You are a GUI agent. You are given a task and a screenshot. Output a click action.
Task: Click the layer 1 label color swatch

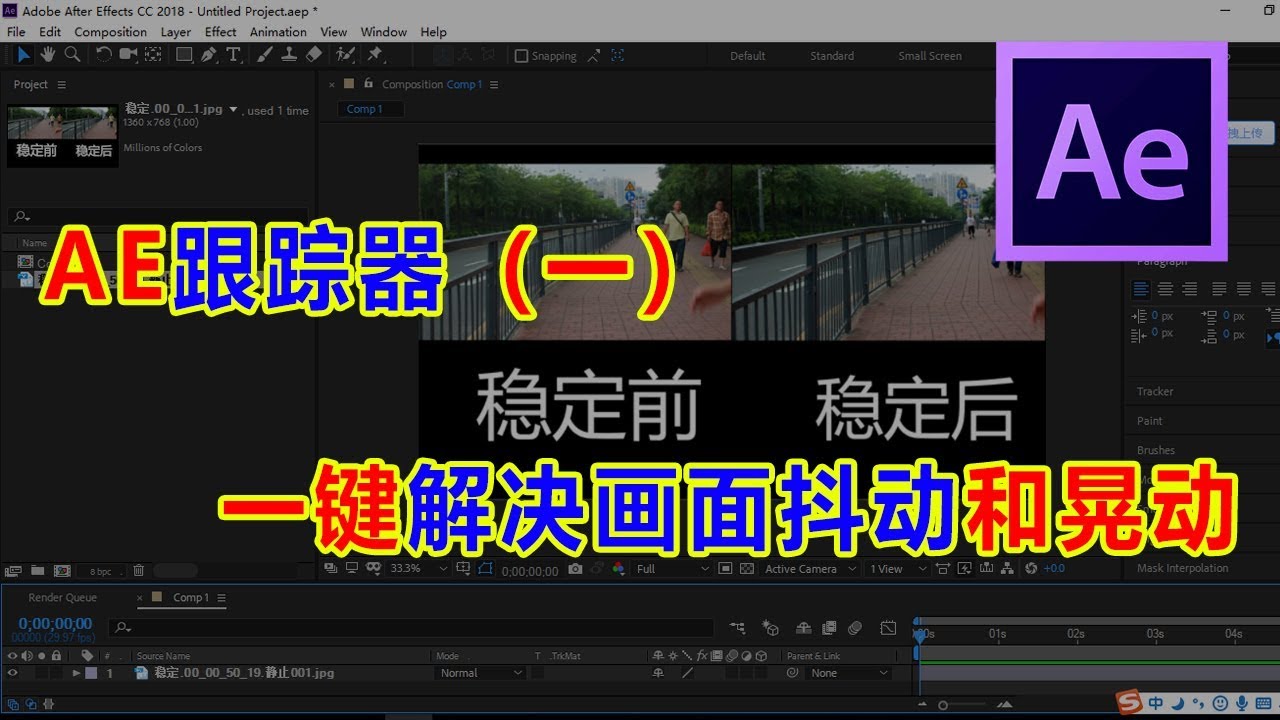(92, 673)
